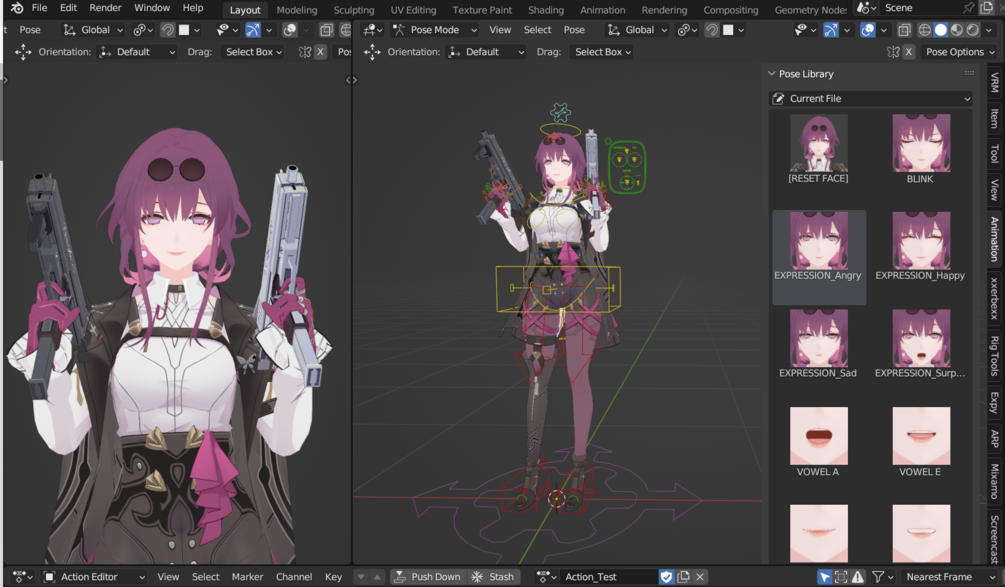Open Select menu in right viewport header
1005x587 pixels.
click(x=537, y=29)
